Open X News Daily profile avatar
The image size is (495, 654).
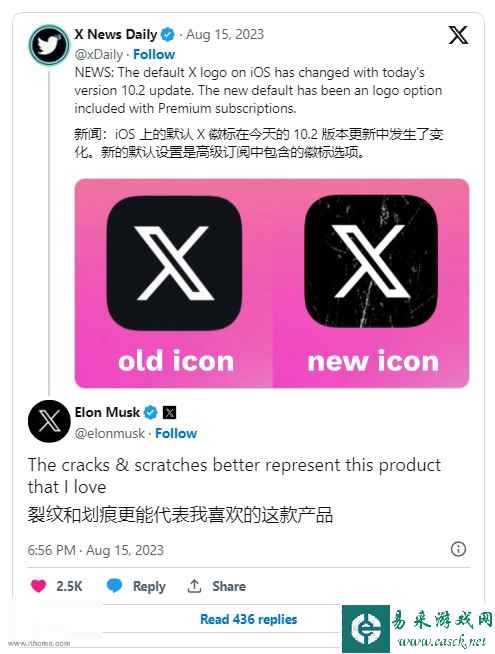point(49,45)
